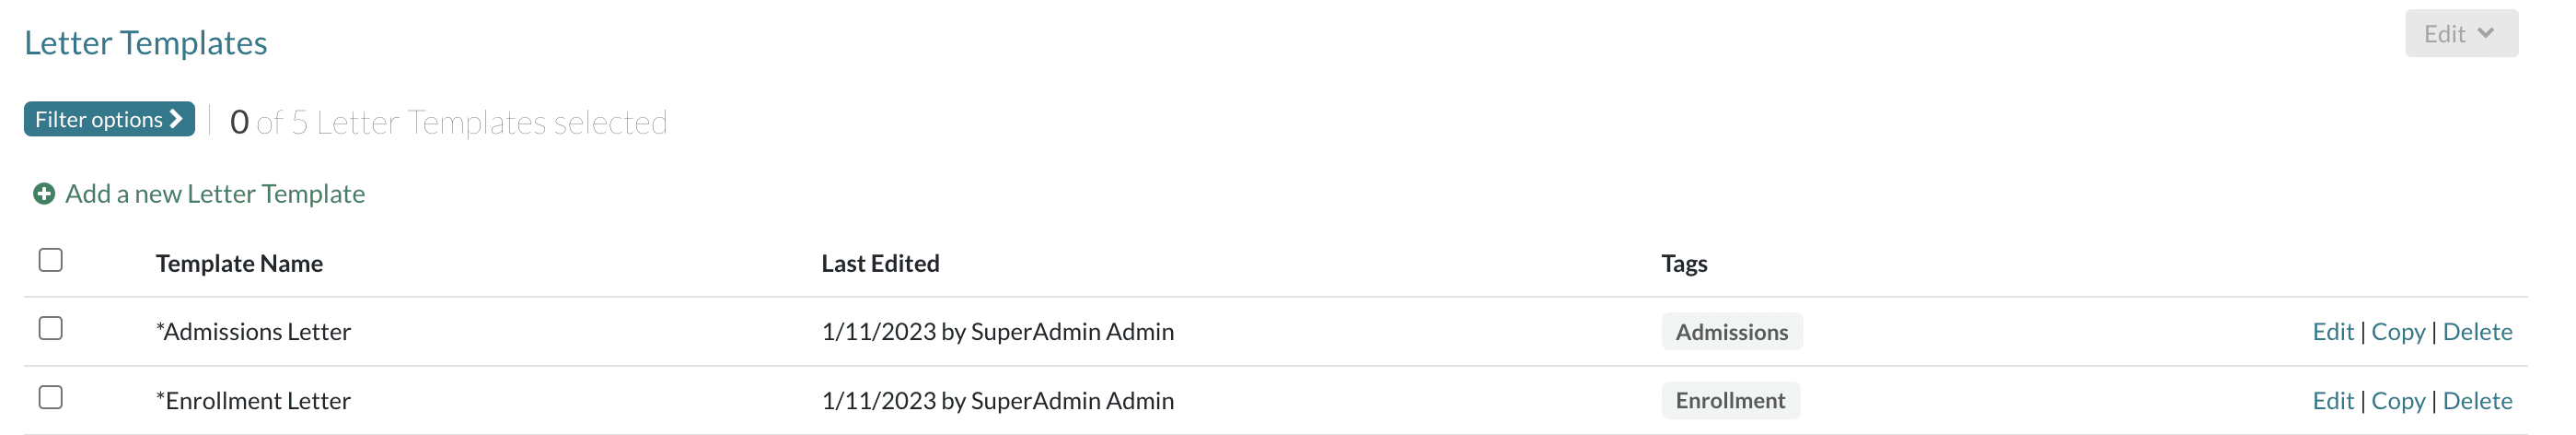Select the Enrollment Letter row checkbox

[51, 398]
